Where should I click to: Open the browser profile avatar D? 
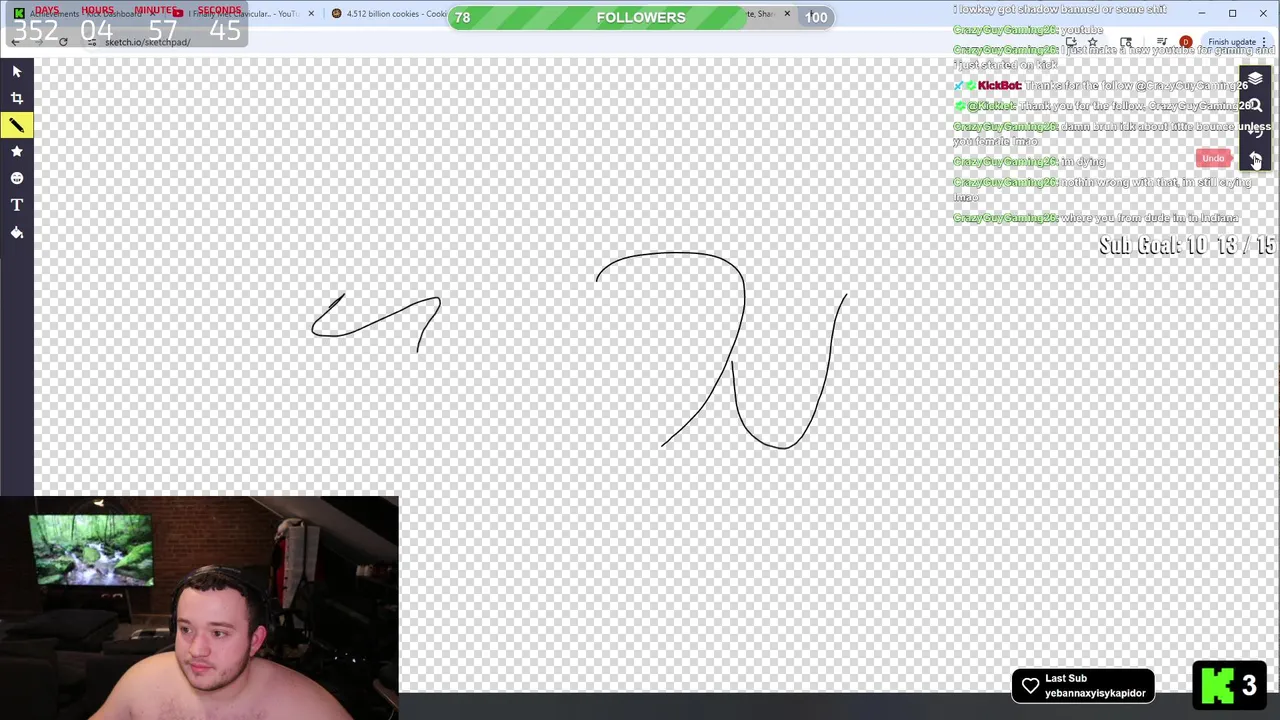[x=1185, y=42]
